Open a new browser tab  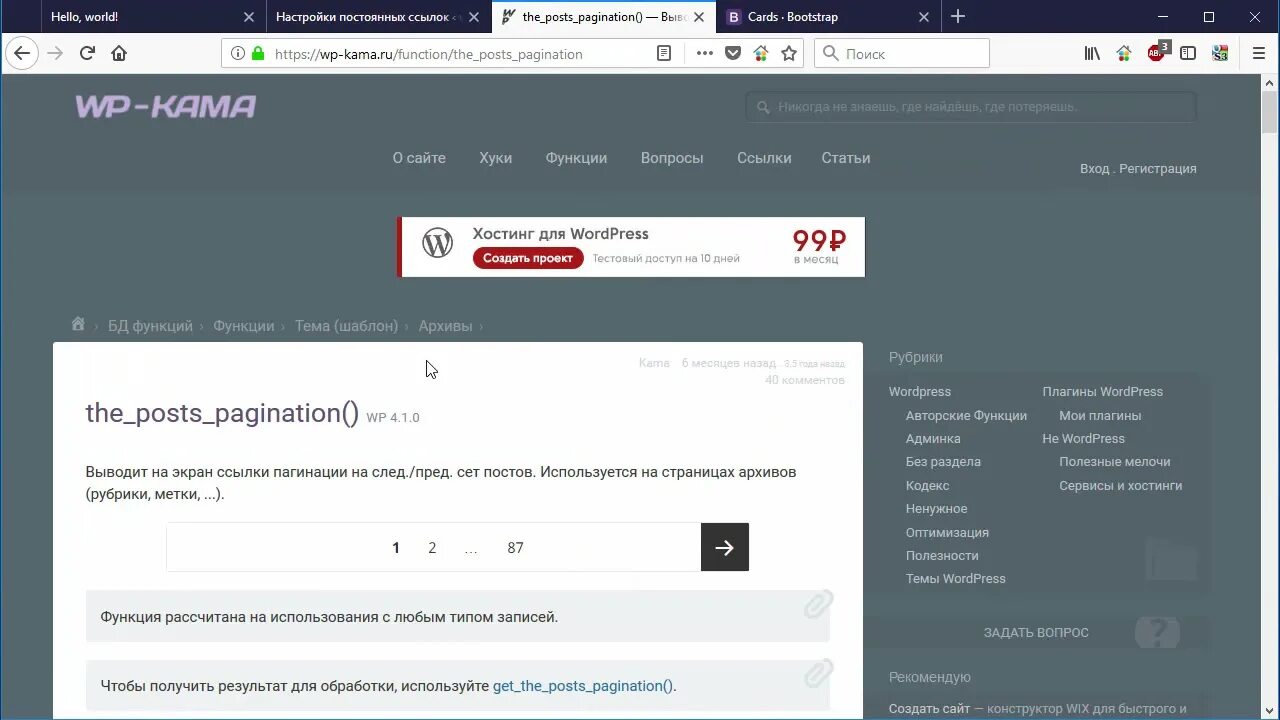(958, 16)
